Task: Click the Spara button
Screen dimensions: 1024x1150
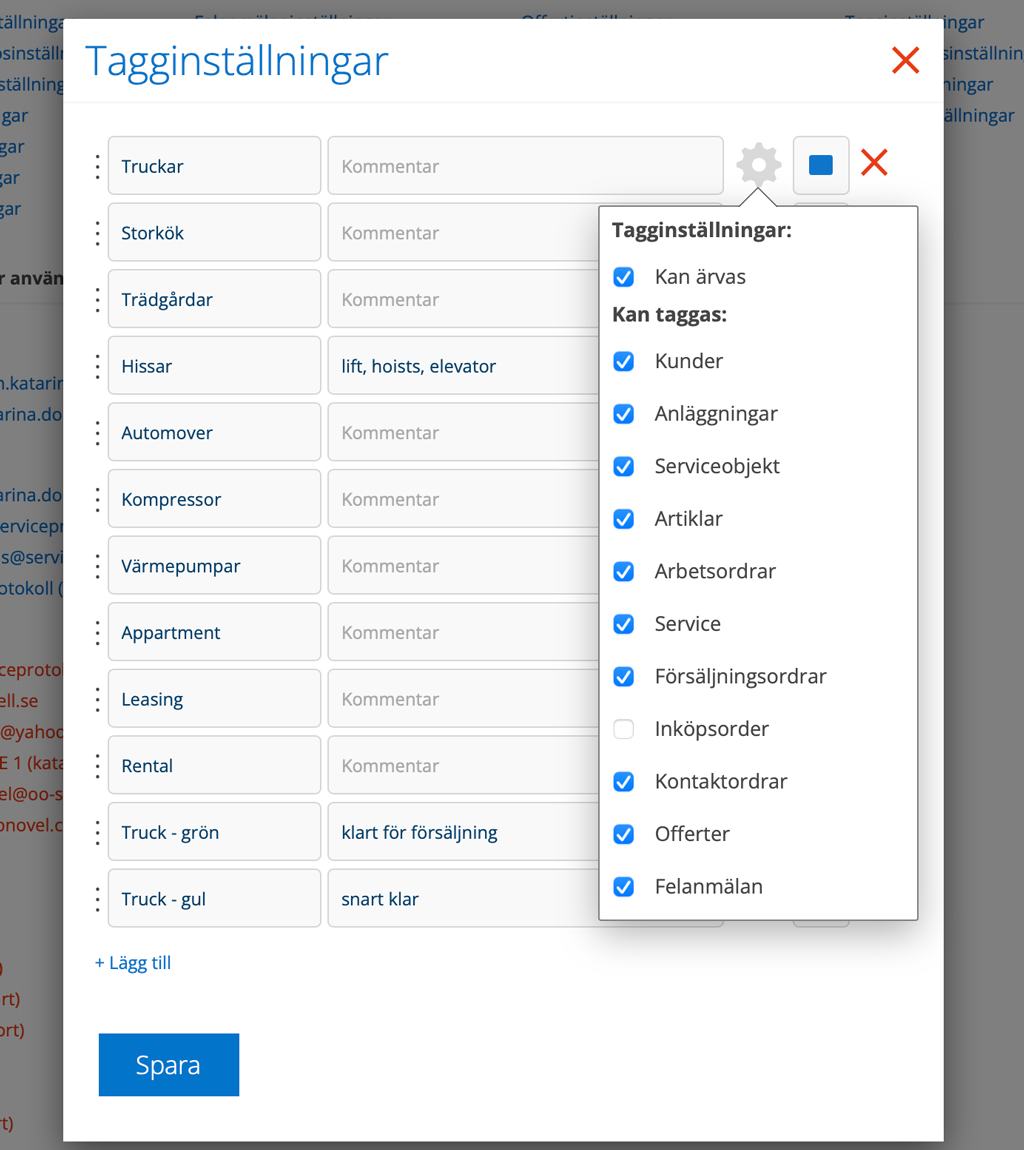Action: point(168,1065)
